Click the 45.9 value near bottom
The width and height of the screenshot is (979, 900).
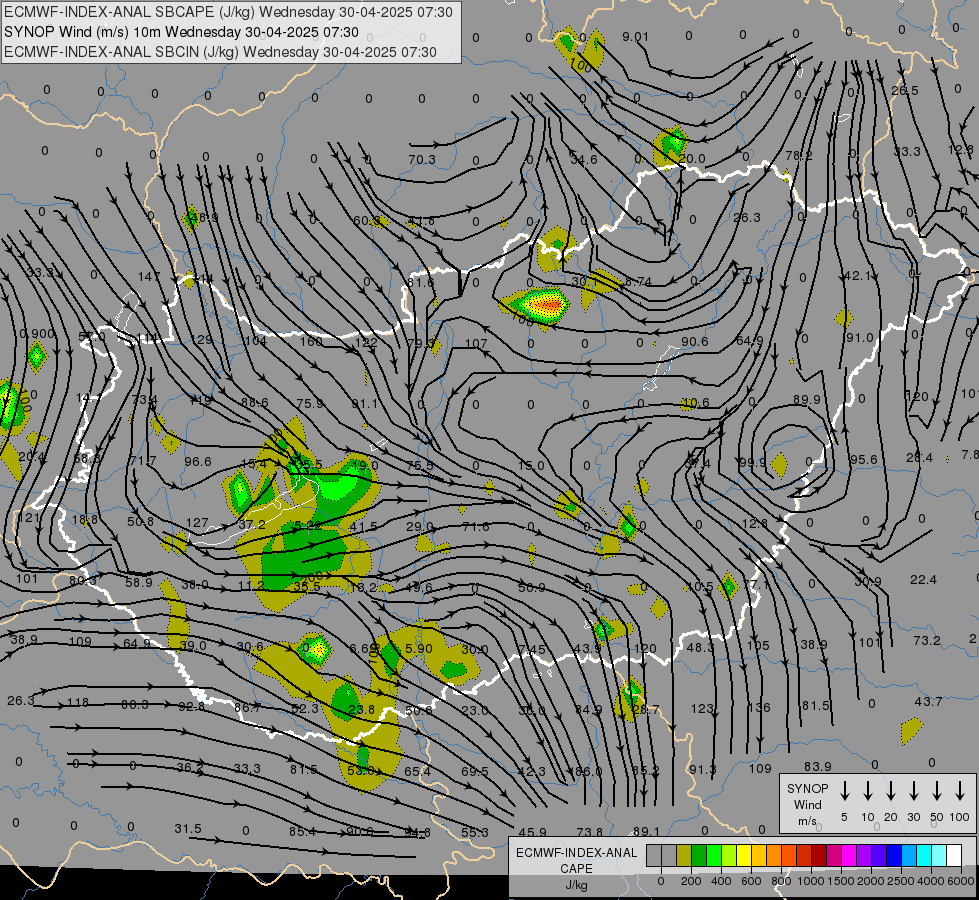[533, 833]
